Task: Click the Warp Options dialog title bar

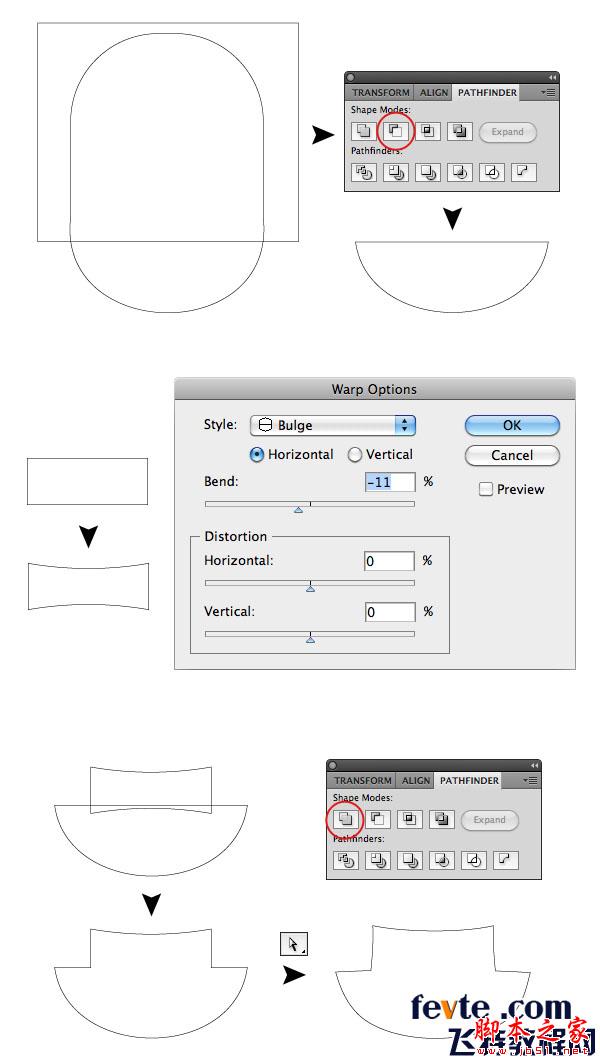Action: [374, 389]
